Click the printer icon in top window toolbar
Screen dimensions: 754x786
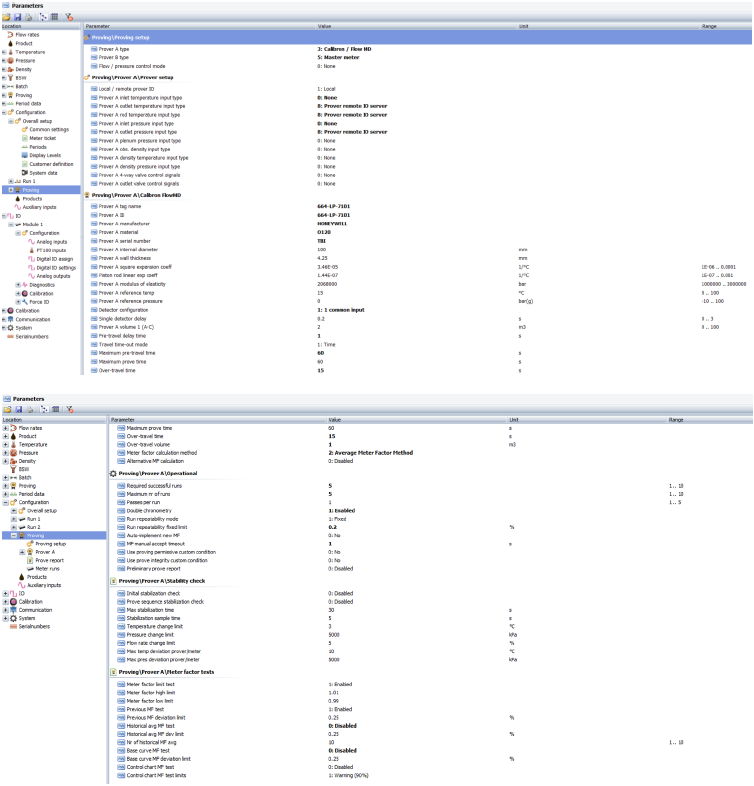tap(29, 17)
